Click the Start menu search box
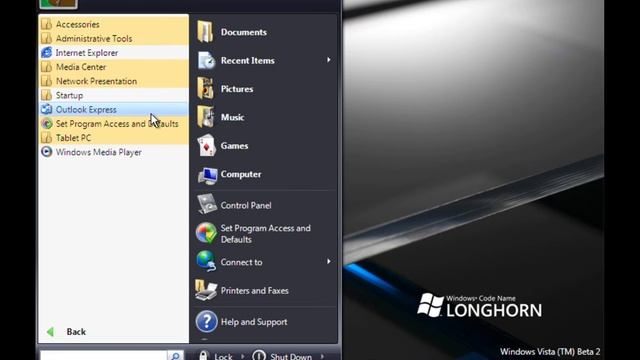This screenshot has height=360, width=640. tap(104, 356)
